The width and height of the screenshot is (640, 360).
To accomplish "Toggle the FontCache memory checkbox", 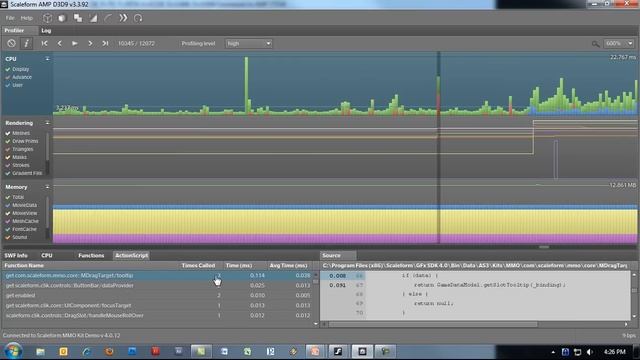I will coord(8,229).
